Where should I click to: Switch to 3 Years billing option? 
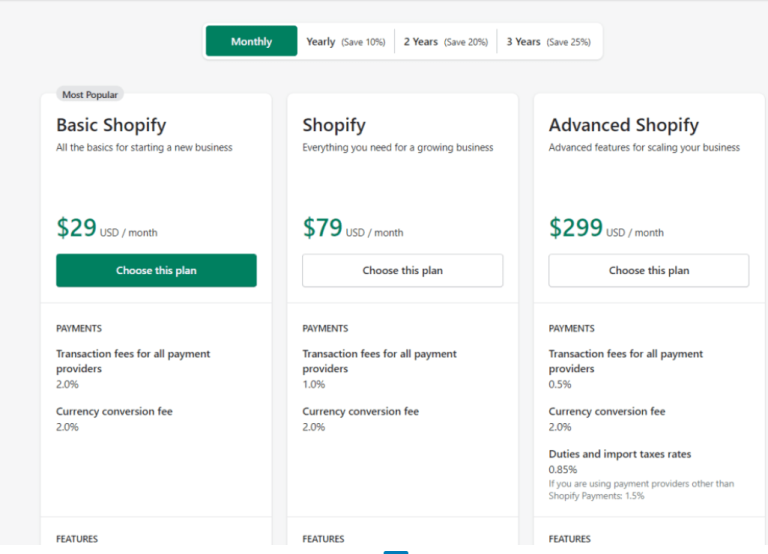pyautogui.click(x=549, y=42)
